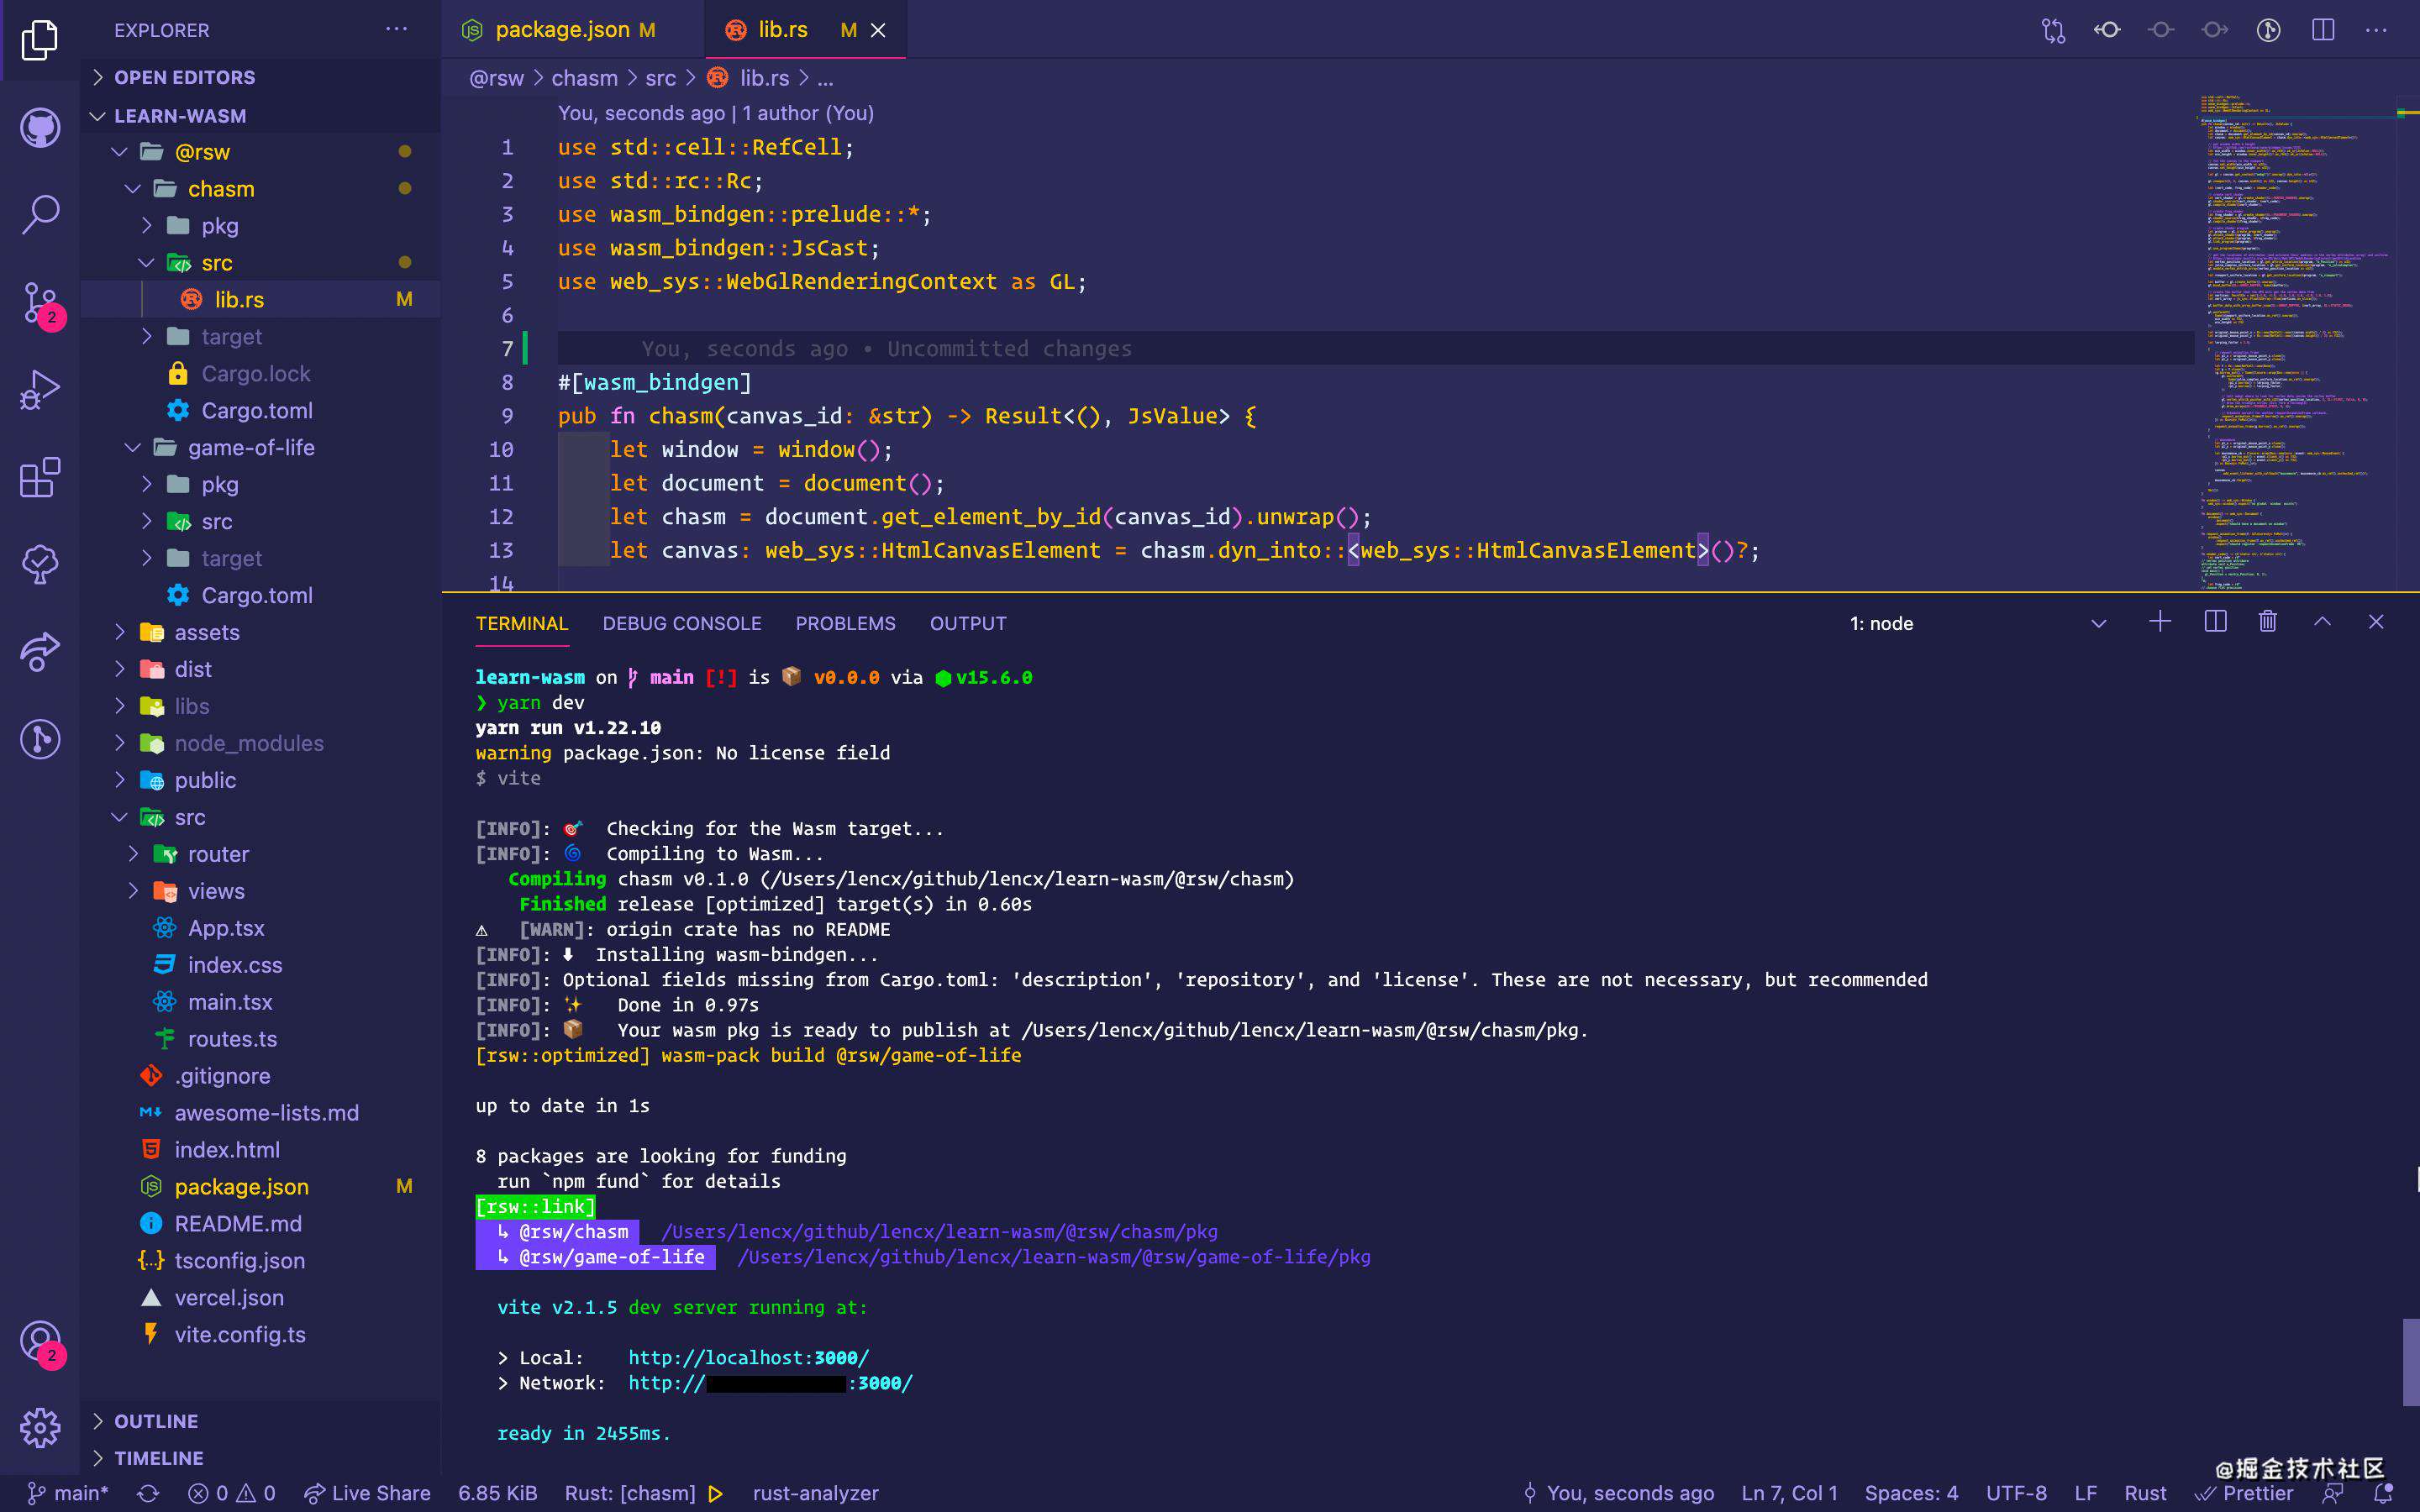The height and width of the screenshot is (1512, 2420).
Task: Select the PROBLEMS tab in terminal panel
Action: [845, 622]
